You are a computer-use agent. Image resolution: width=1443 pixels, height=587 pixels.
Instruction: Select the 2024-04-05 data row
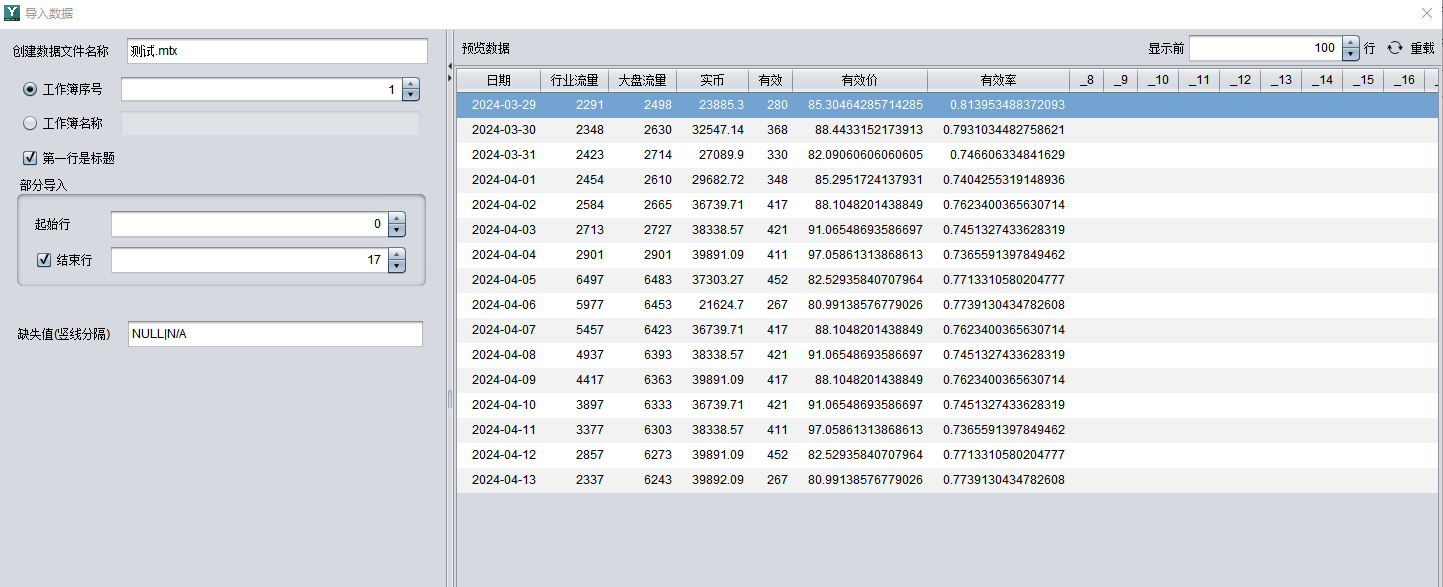click(x=760, y=280)
